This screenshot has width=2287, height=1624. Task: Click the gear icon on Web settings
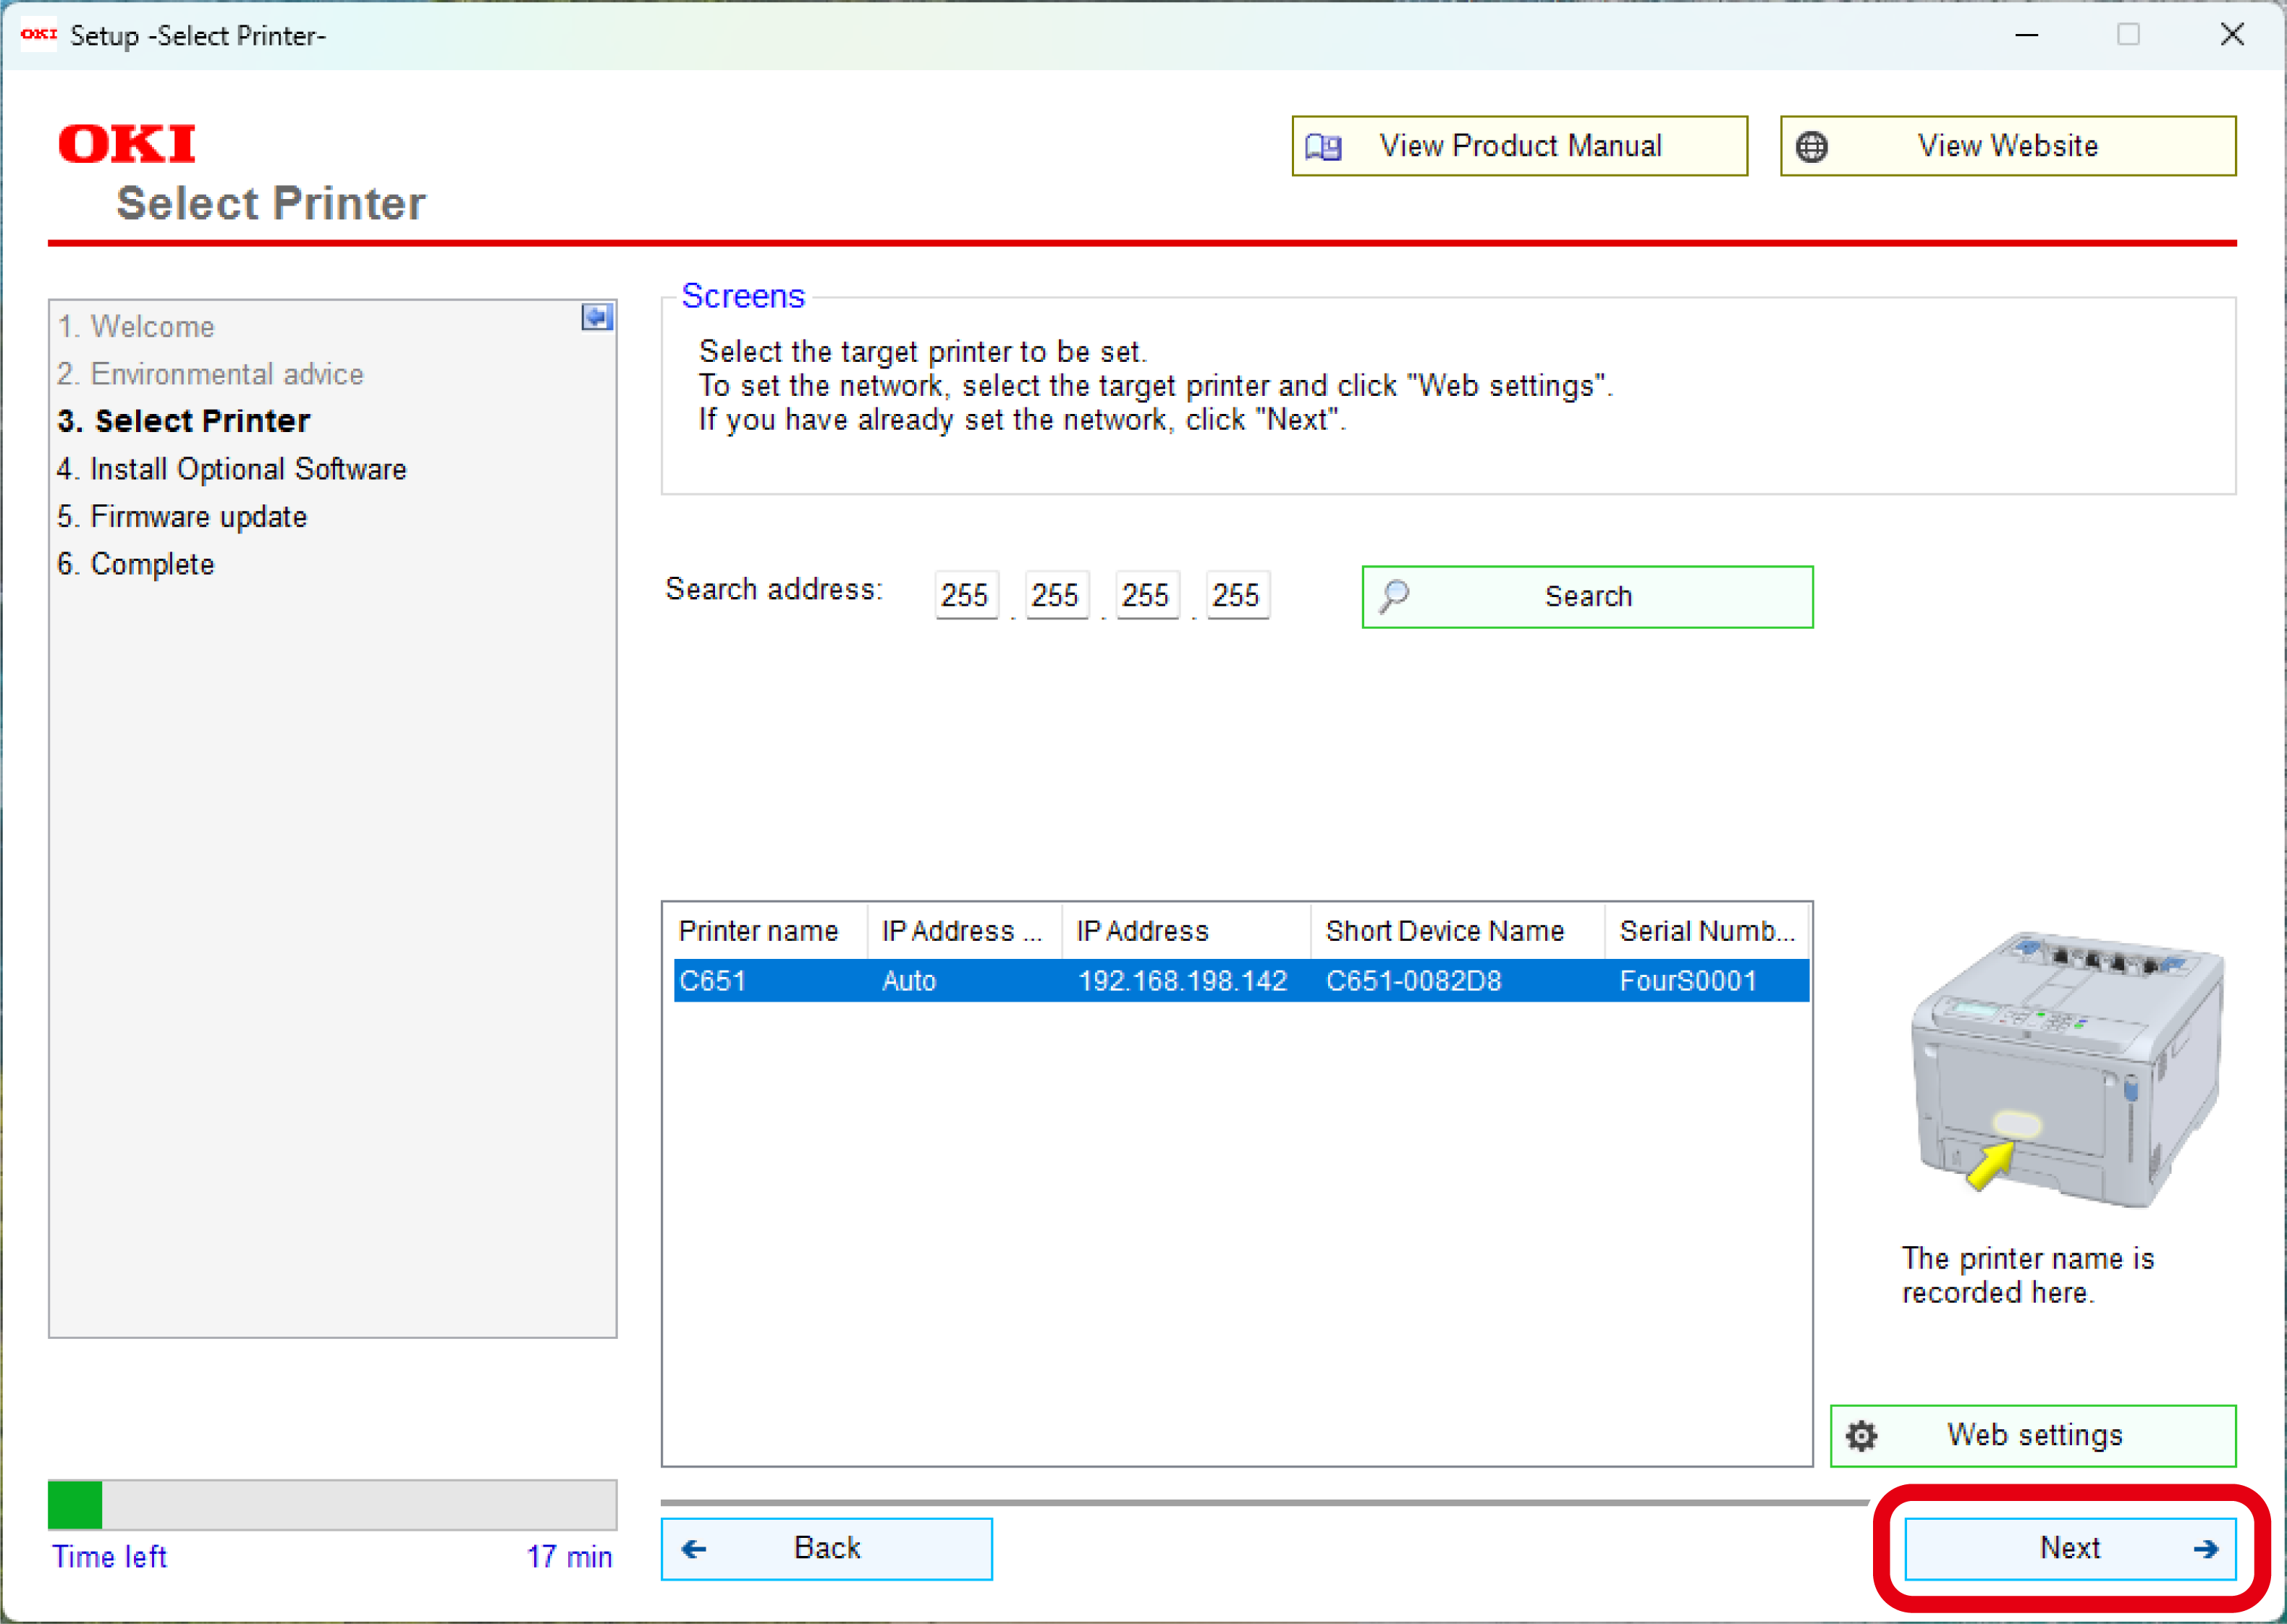click(x=1861, y=1436)
